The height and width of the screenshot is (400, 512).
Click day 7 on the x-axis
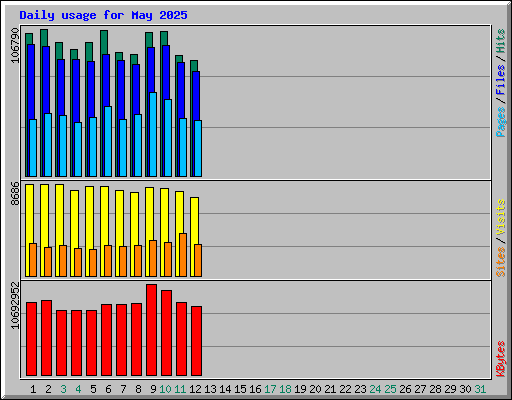123,389
